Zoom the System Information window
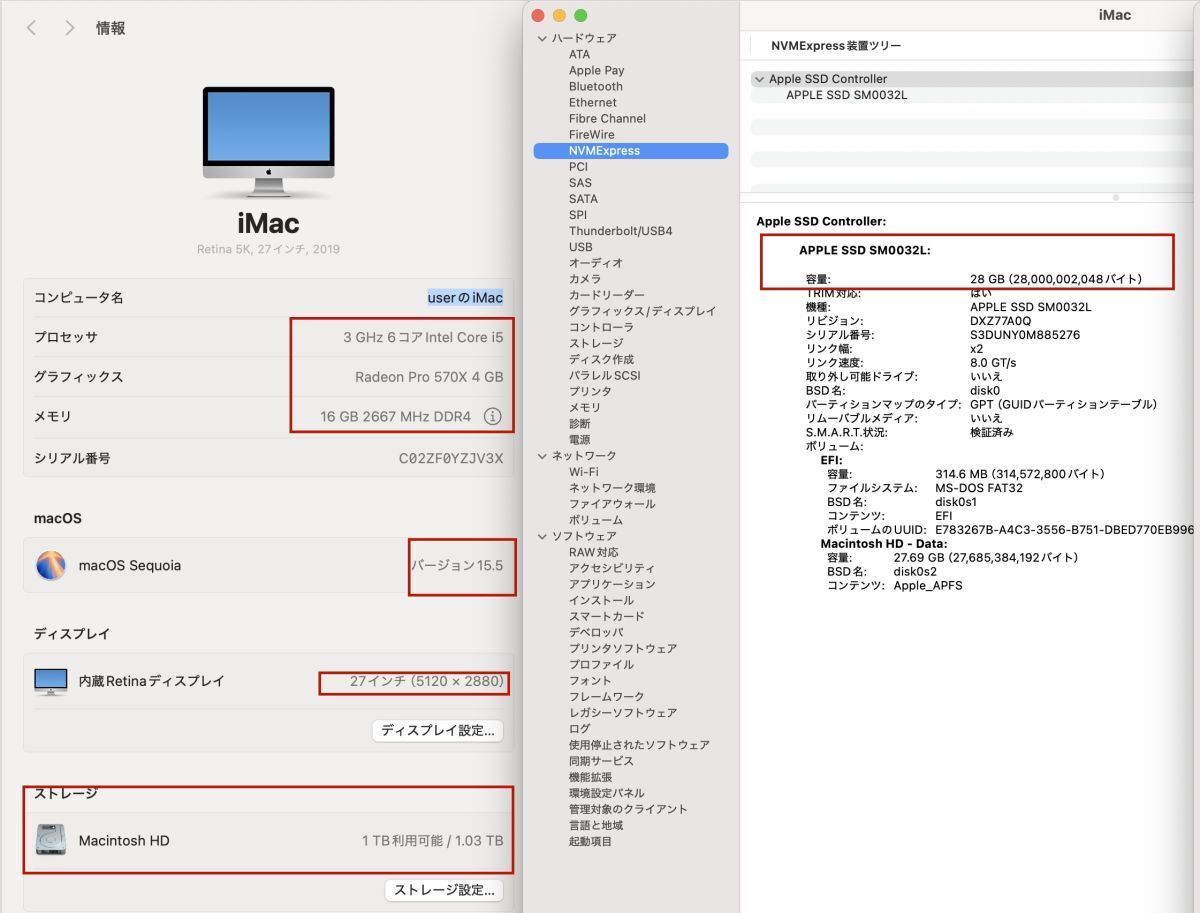 click(x=580, y=15)
